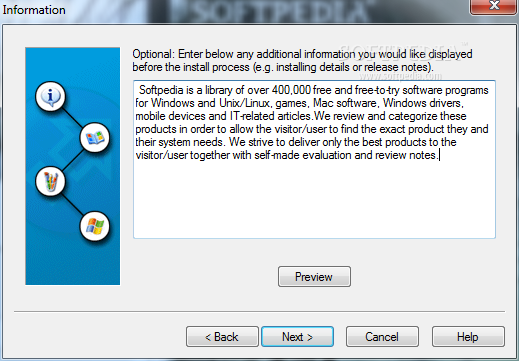Click the info speech-bubble step icon

(51, 96)
